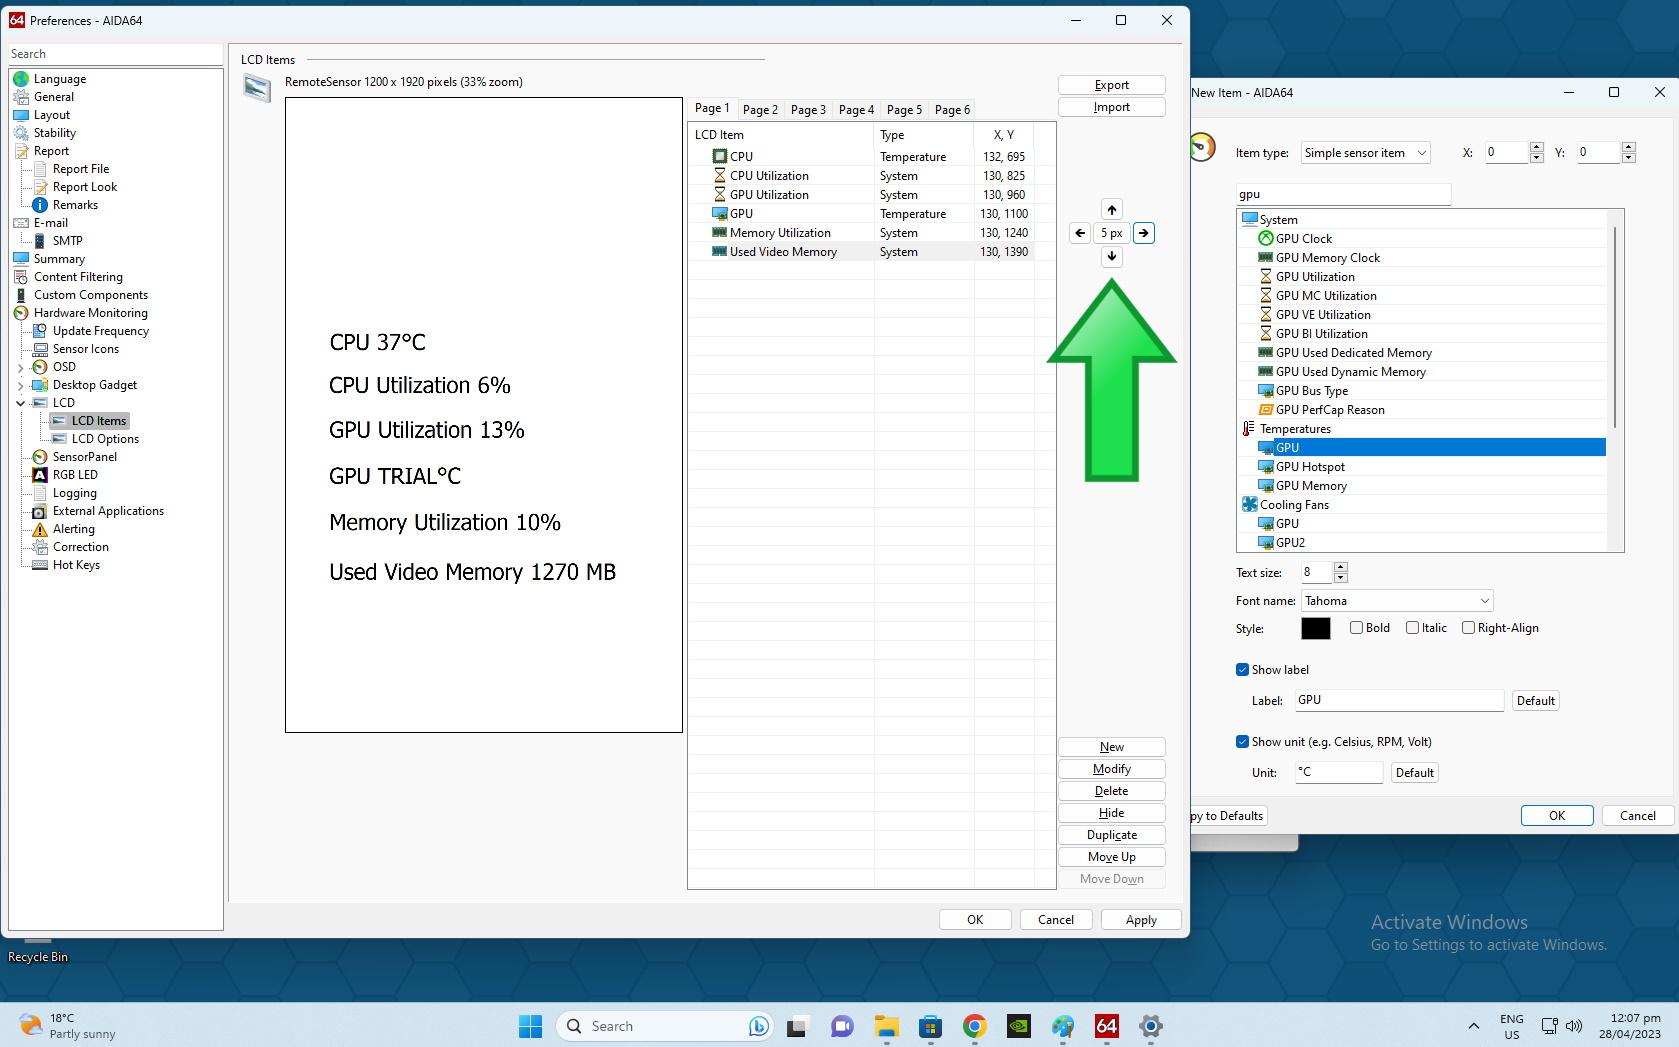Click the Remarks info icon
The height and width of the screenshot is (1047, 1679).
[40, 205]
